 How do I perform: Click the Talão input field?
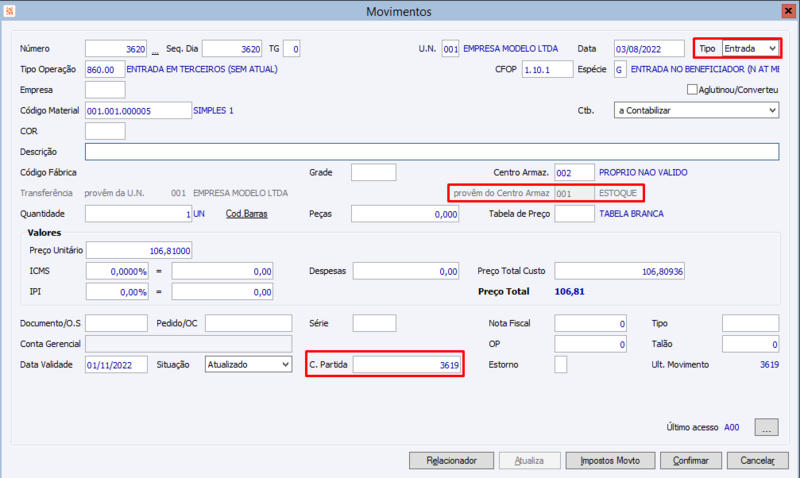[751, 344]
